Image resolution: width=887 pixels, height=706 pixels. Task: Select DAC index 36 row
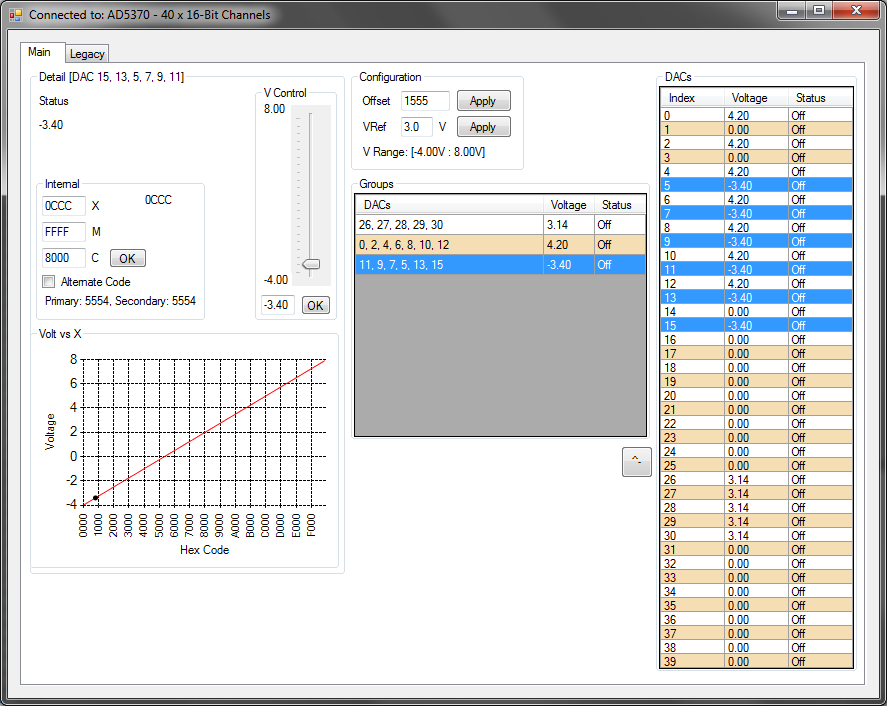click(756, 619)
